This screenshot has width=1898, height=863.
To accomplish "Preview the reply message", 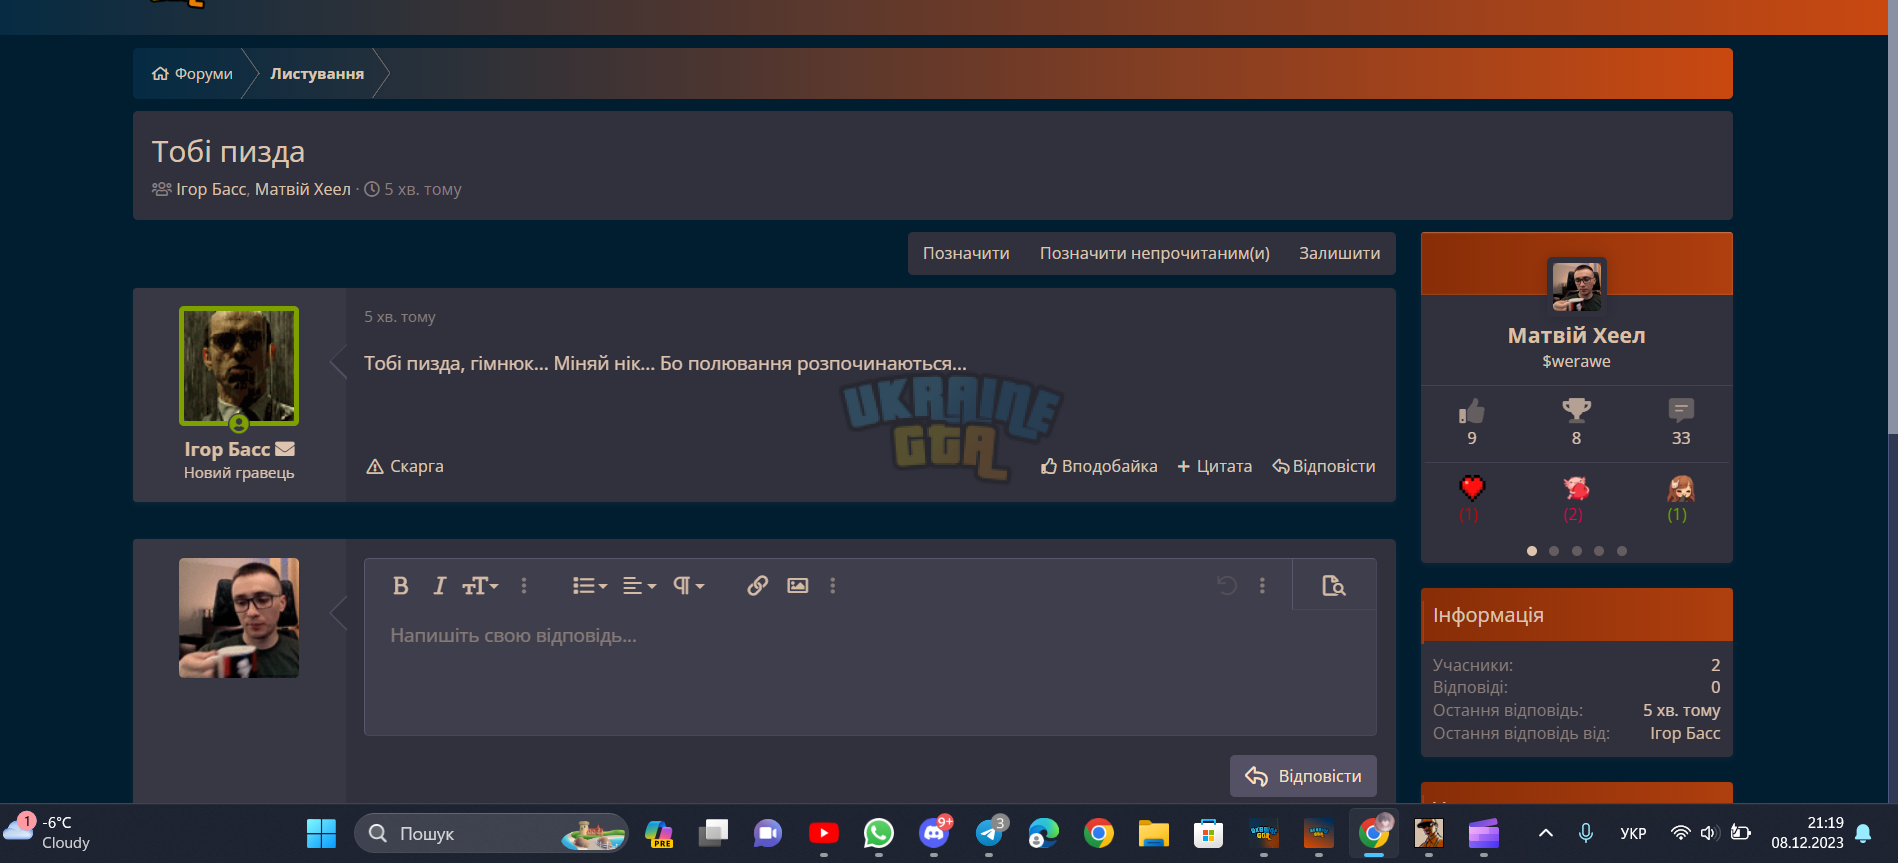I will (x=1333, y=586).
